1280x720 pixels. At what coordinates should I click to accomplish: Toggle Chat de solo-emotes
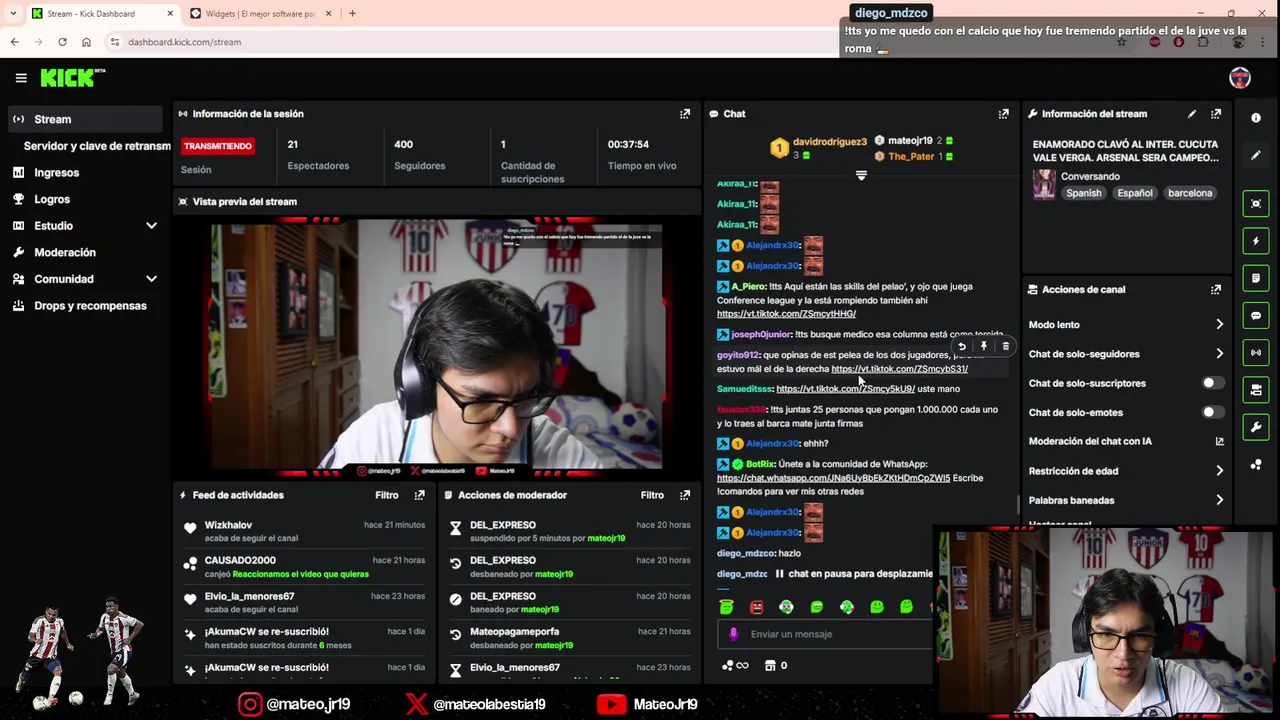(1211, 412)
